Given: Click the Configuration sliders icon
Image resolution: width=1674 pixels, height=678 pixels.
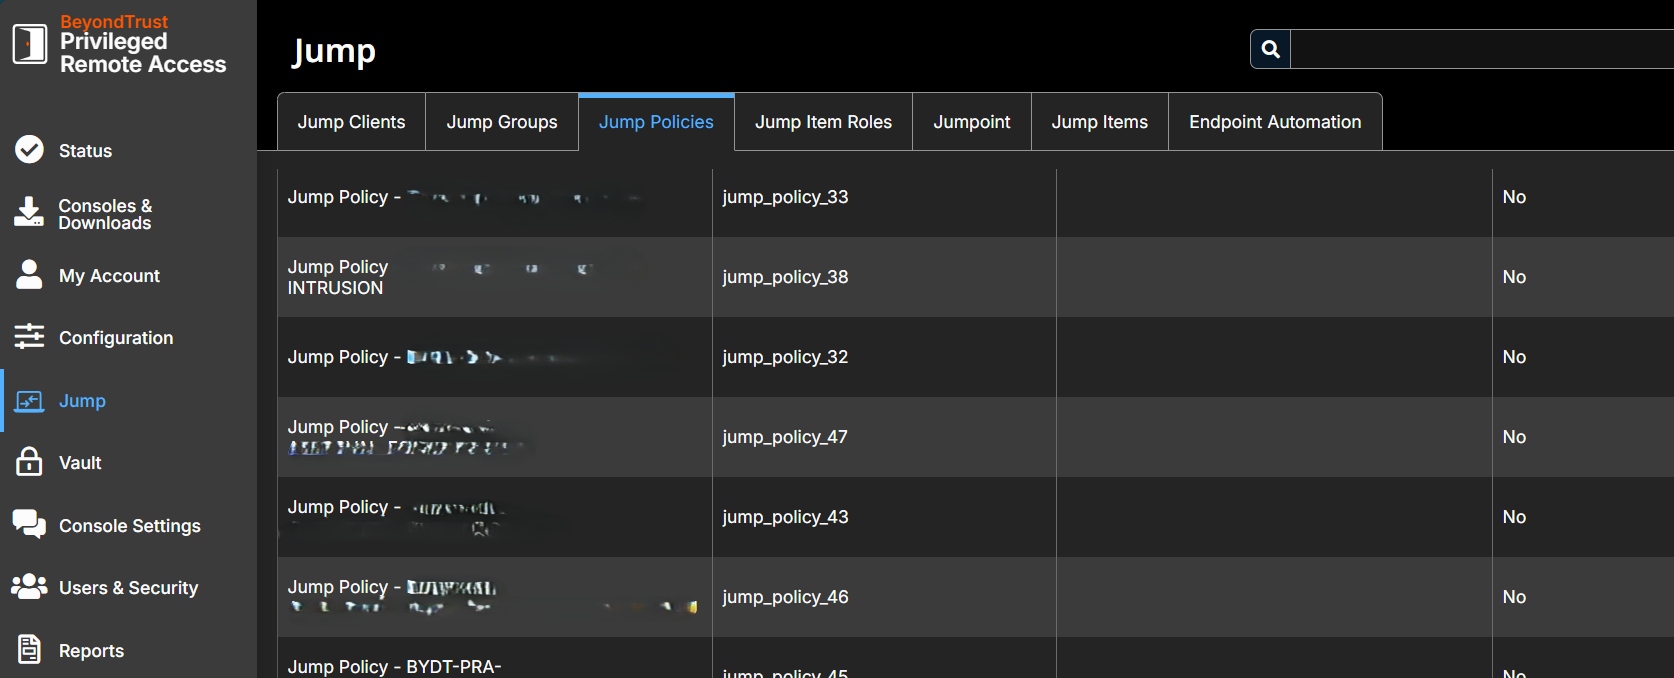Looking at the screenshot, I should tap(29, 337).
